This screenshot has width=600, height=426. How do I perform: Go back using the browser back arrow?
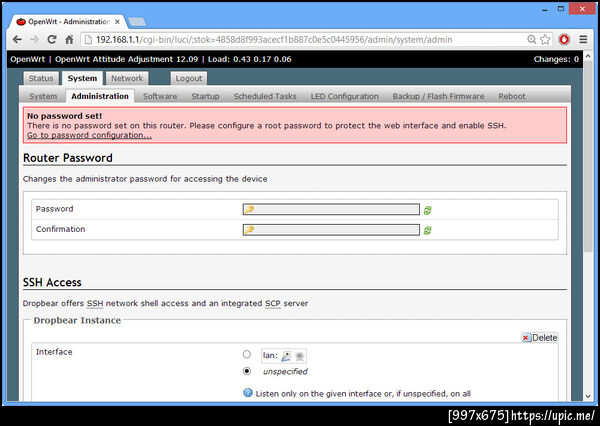coord(17,39)
